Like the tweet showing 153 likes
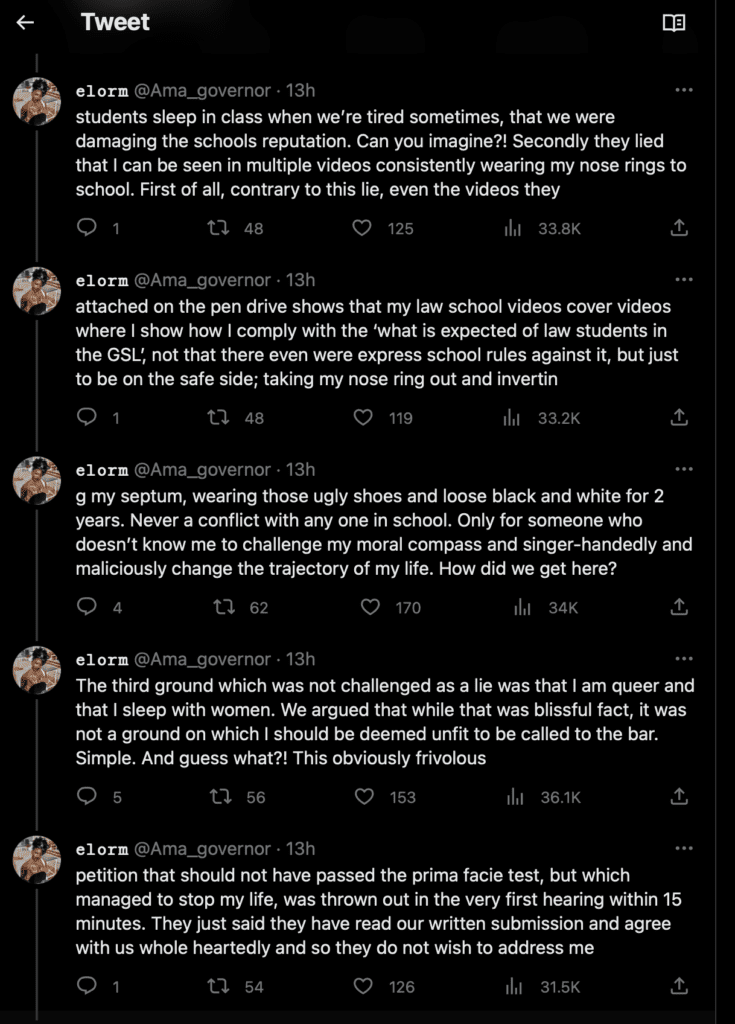This screenshot has height=1024, width=735. [364, 797]
